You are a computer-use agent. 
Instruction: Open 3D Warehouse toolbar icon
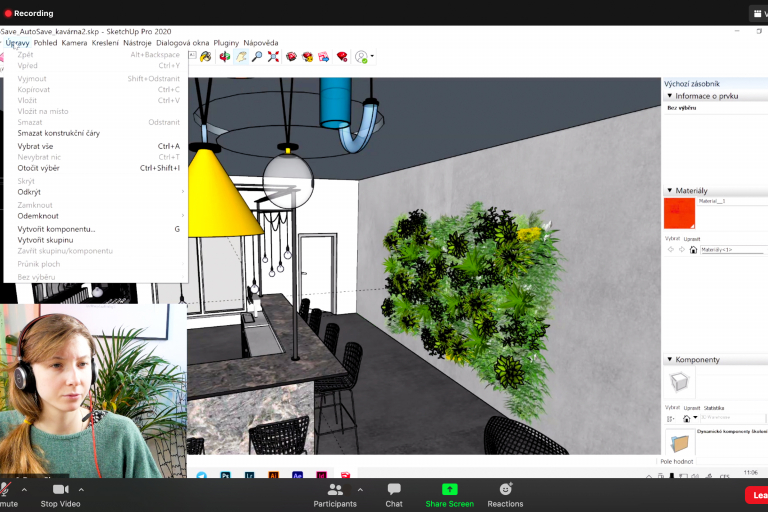tap(291, 57)
